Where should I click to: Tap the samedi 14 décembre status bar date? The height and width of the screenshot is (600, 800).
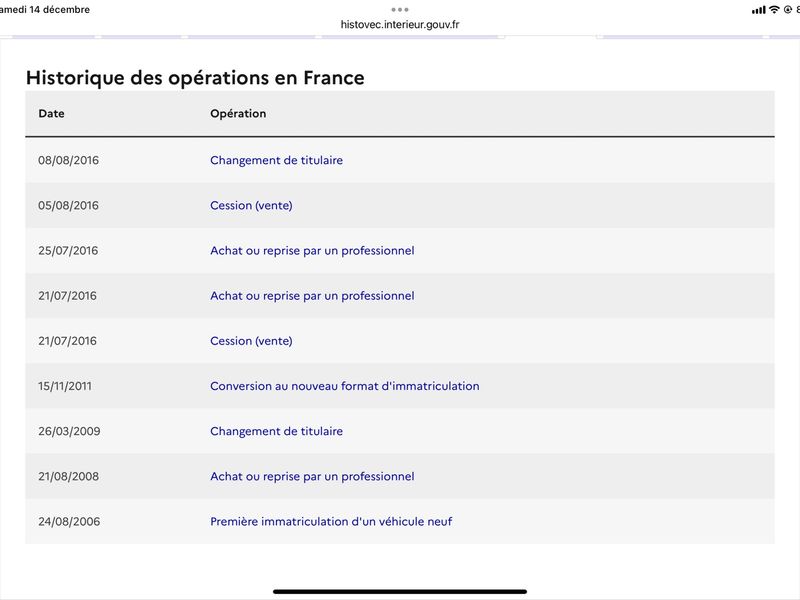click(44, 9)
